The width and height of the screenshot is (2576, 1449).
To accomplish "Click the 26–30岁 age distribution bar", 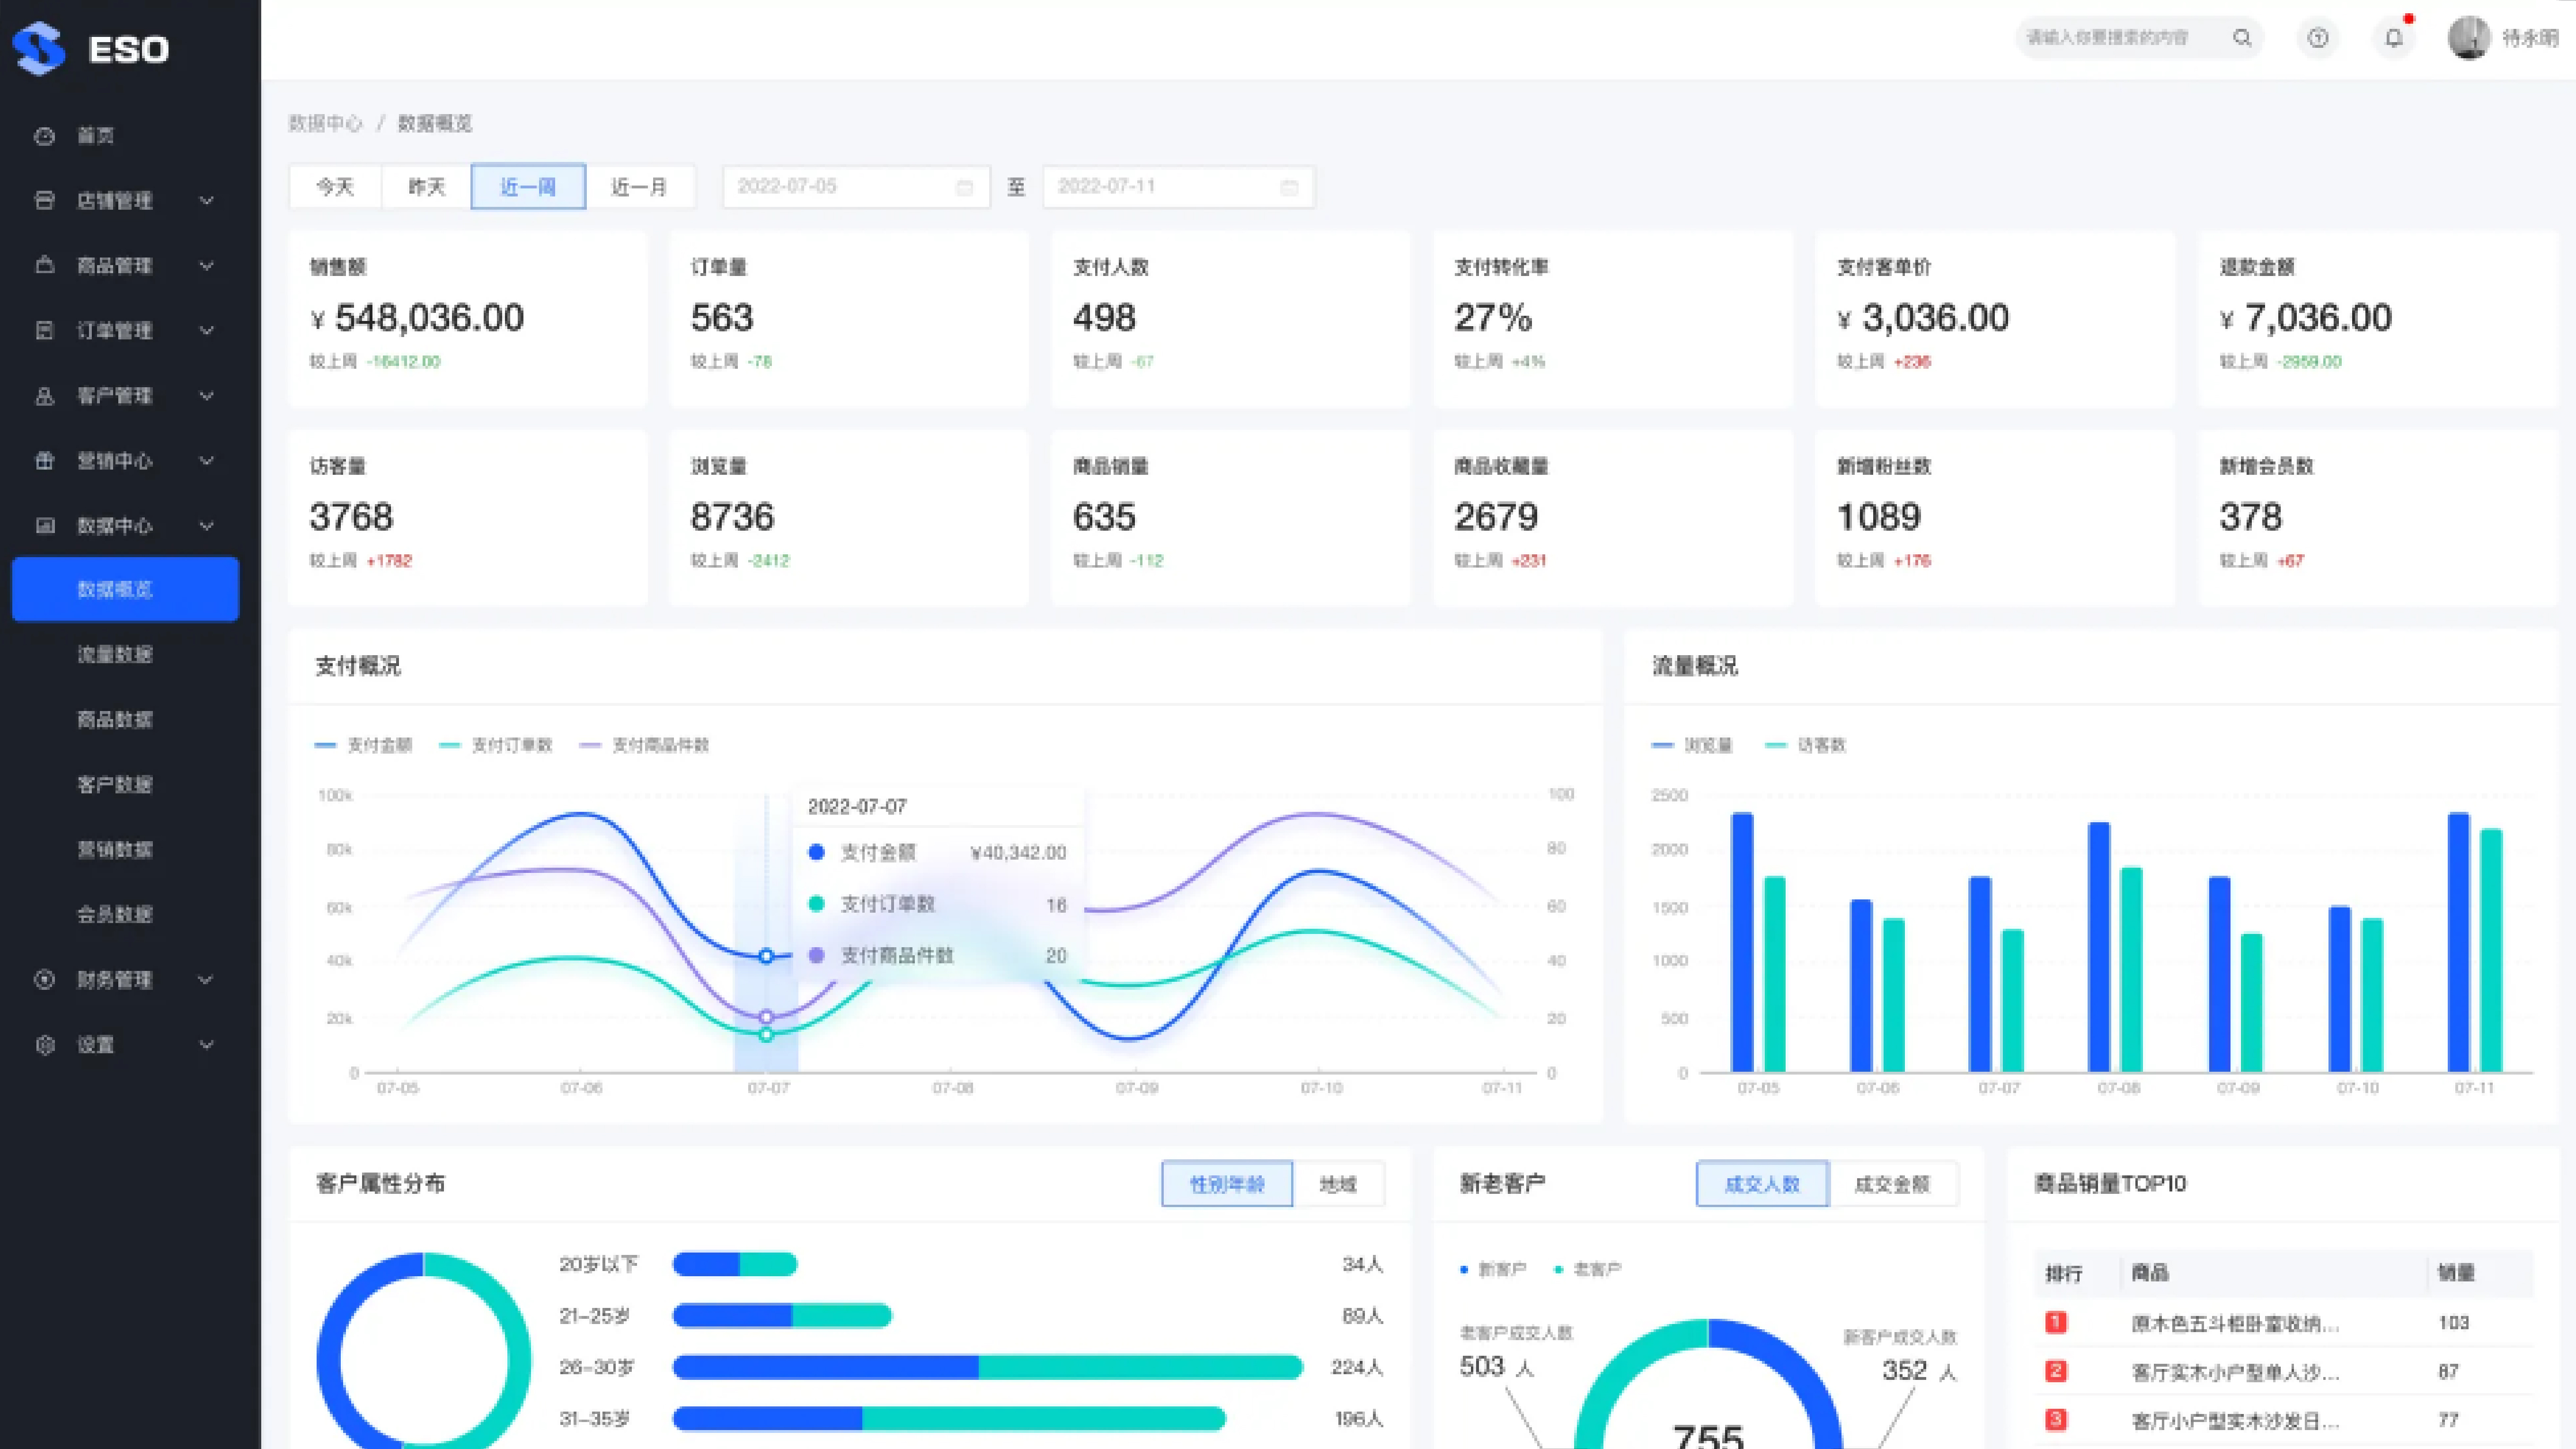I will [988, 1367].
